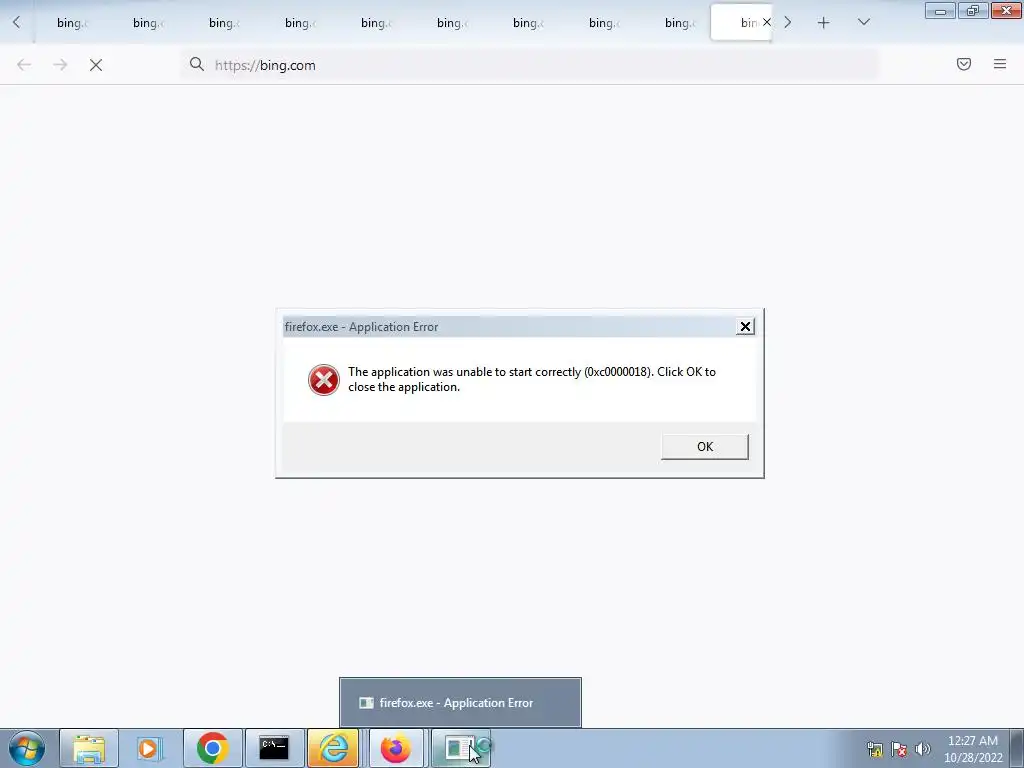Open the volume speaker tray icon

[x=923, y=749]
